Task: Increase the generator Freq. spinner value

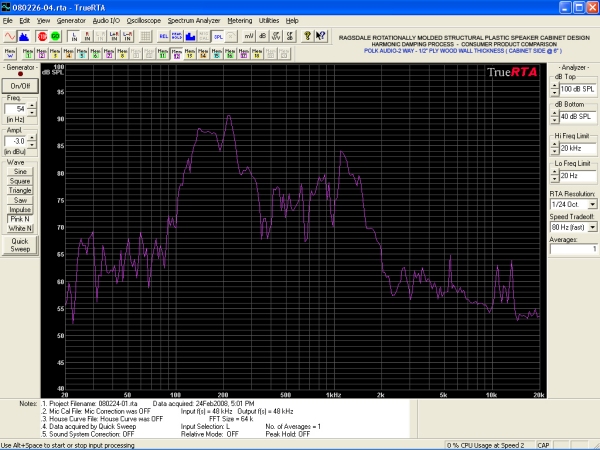Action: coord(33,106)
